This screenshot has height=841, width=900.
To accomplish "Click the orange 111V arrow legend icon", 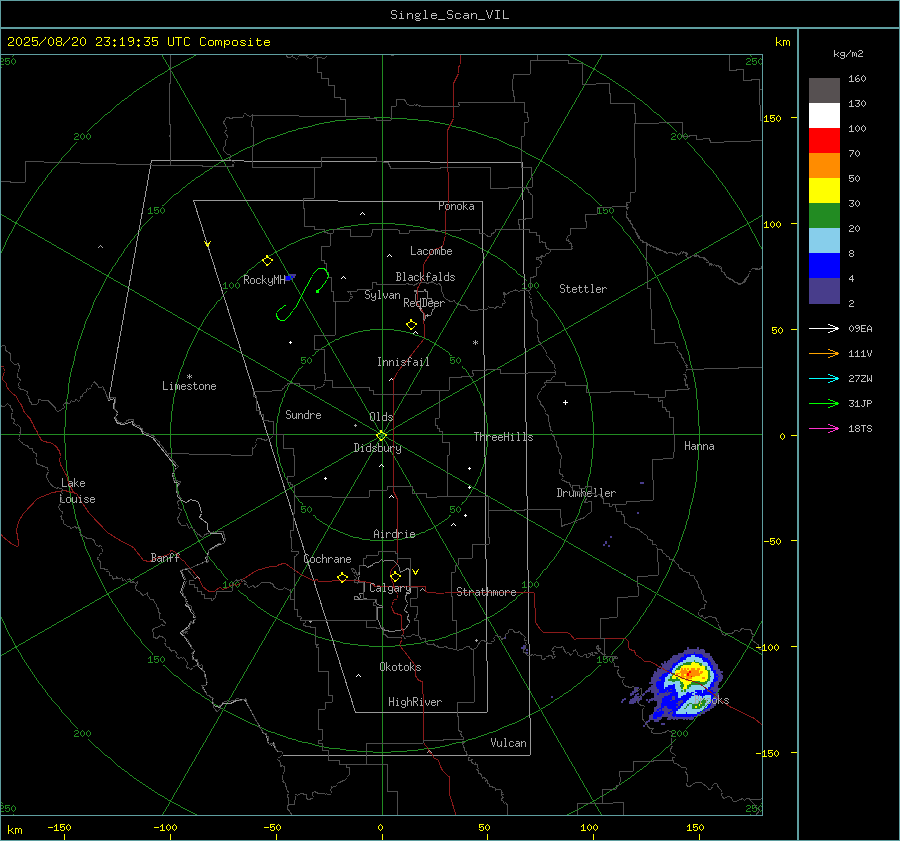I will point(824,354).
